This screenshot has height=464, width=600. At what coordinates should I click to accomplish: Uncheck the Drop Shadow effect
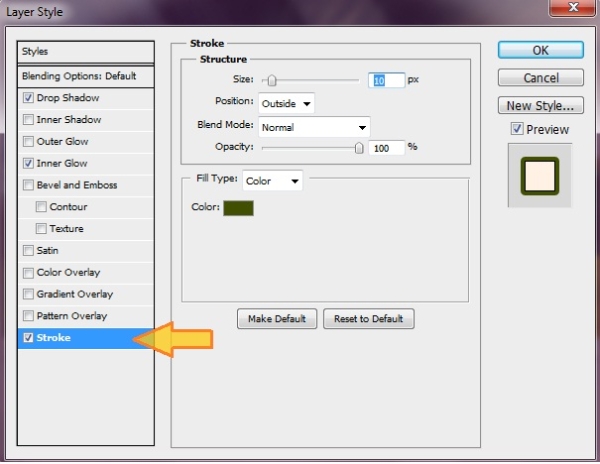click(x=28, y=98)
